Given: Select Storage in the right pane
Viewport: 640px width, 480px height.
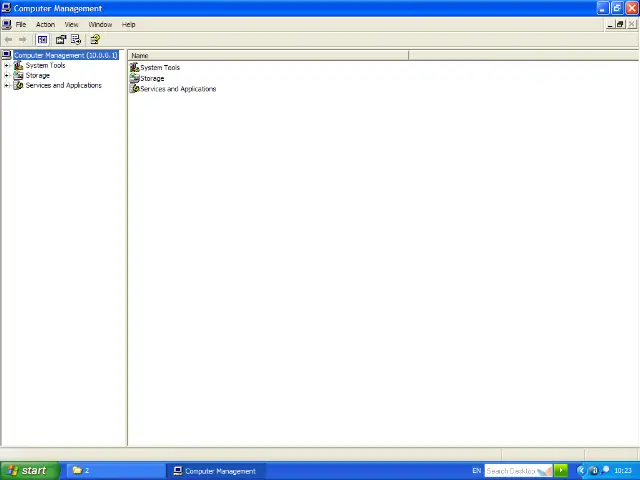Looking at the screenshot, I should 152,78.
